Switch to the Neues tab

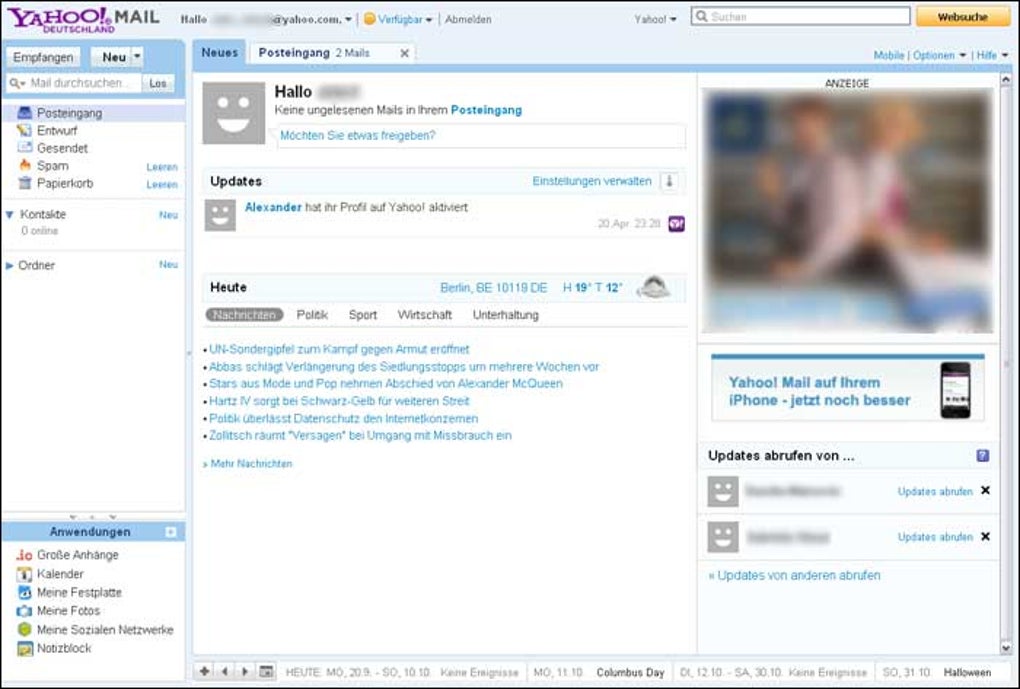pyautogui.click(x=220, y=53)
